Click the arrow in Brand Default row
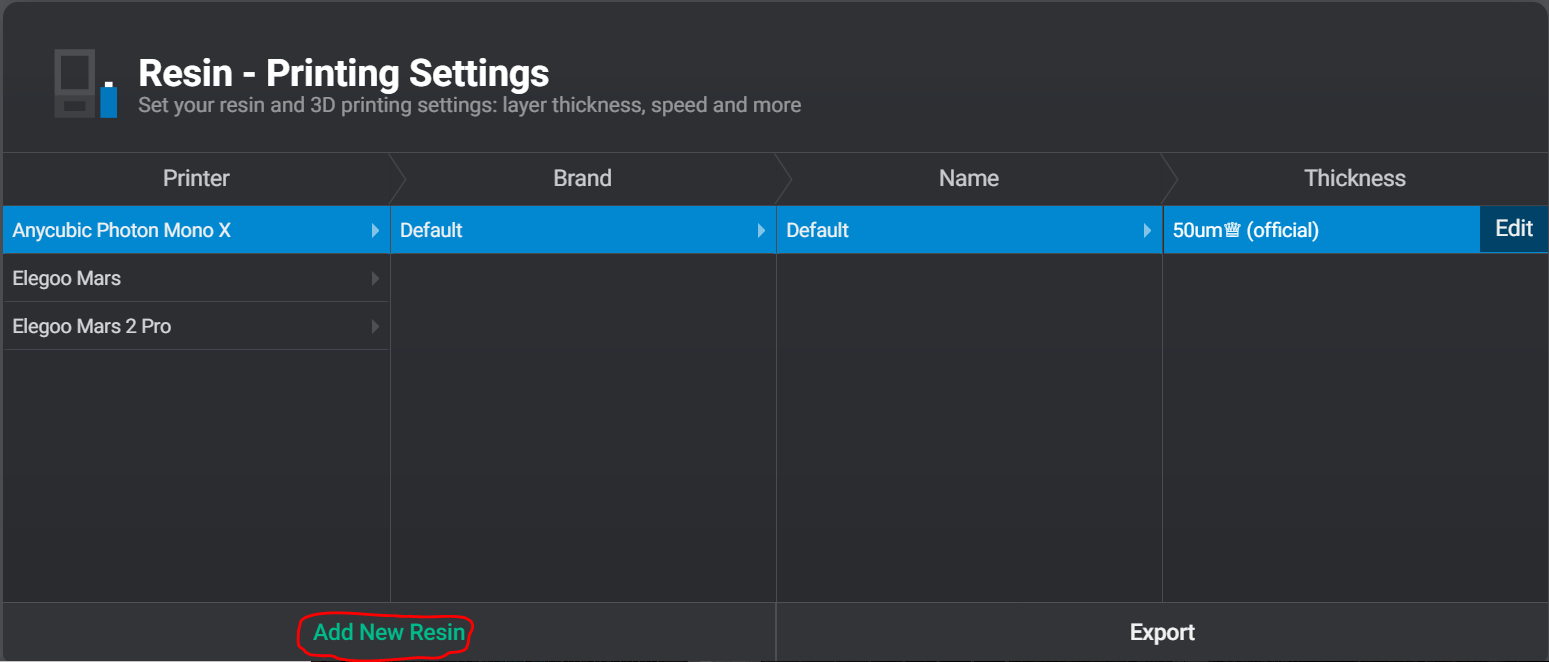Viewport: 1549px width, 662px height. pos(762,230)
